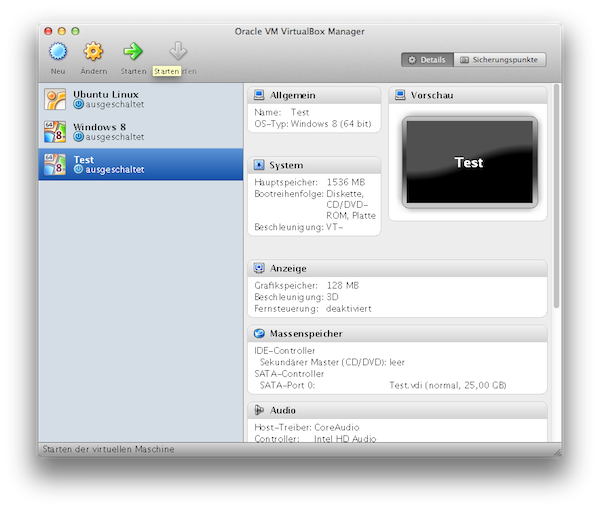600x510 pixels.
Task: Click the 'SATA-Controller' row
Action: [289, 373]
